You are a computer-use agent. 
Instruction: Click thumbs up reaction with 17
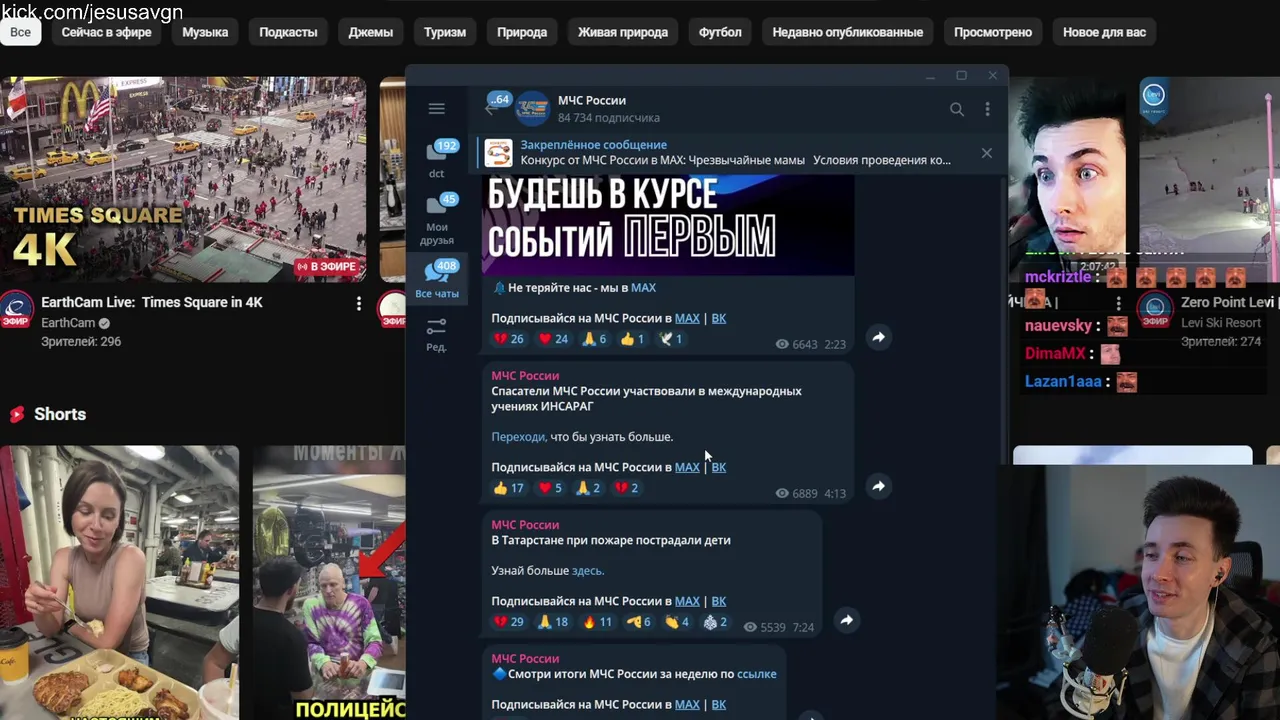point(509,488)
